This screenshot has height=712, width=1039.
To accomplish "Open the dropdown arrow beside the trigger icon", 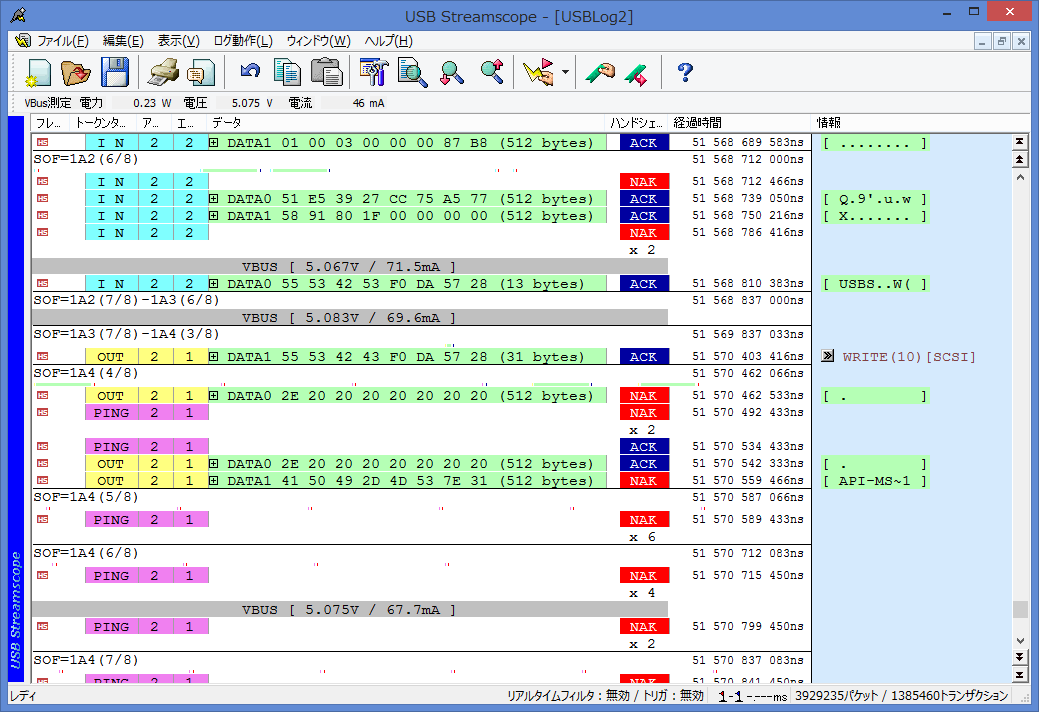I will click(x=565, y=72).
